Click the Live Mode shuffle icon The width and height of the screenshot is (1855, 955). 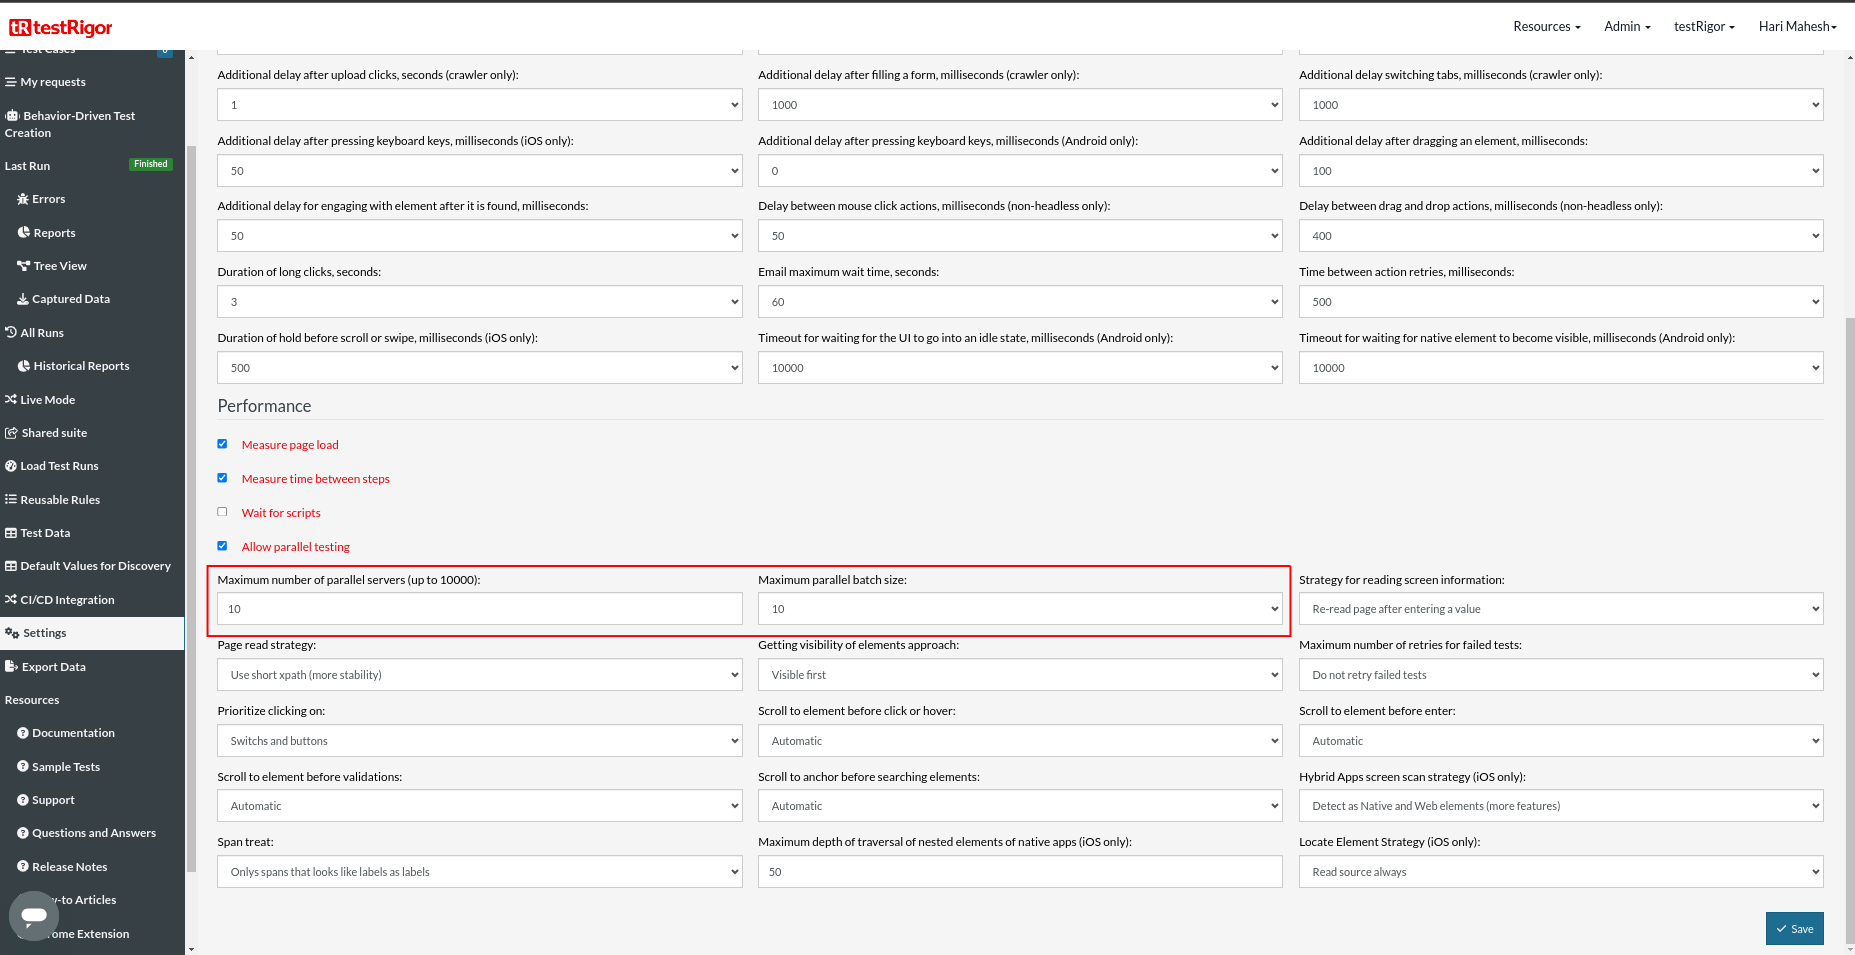[11, 400]
